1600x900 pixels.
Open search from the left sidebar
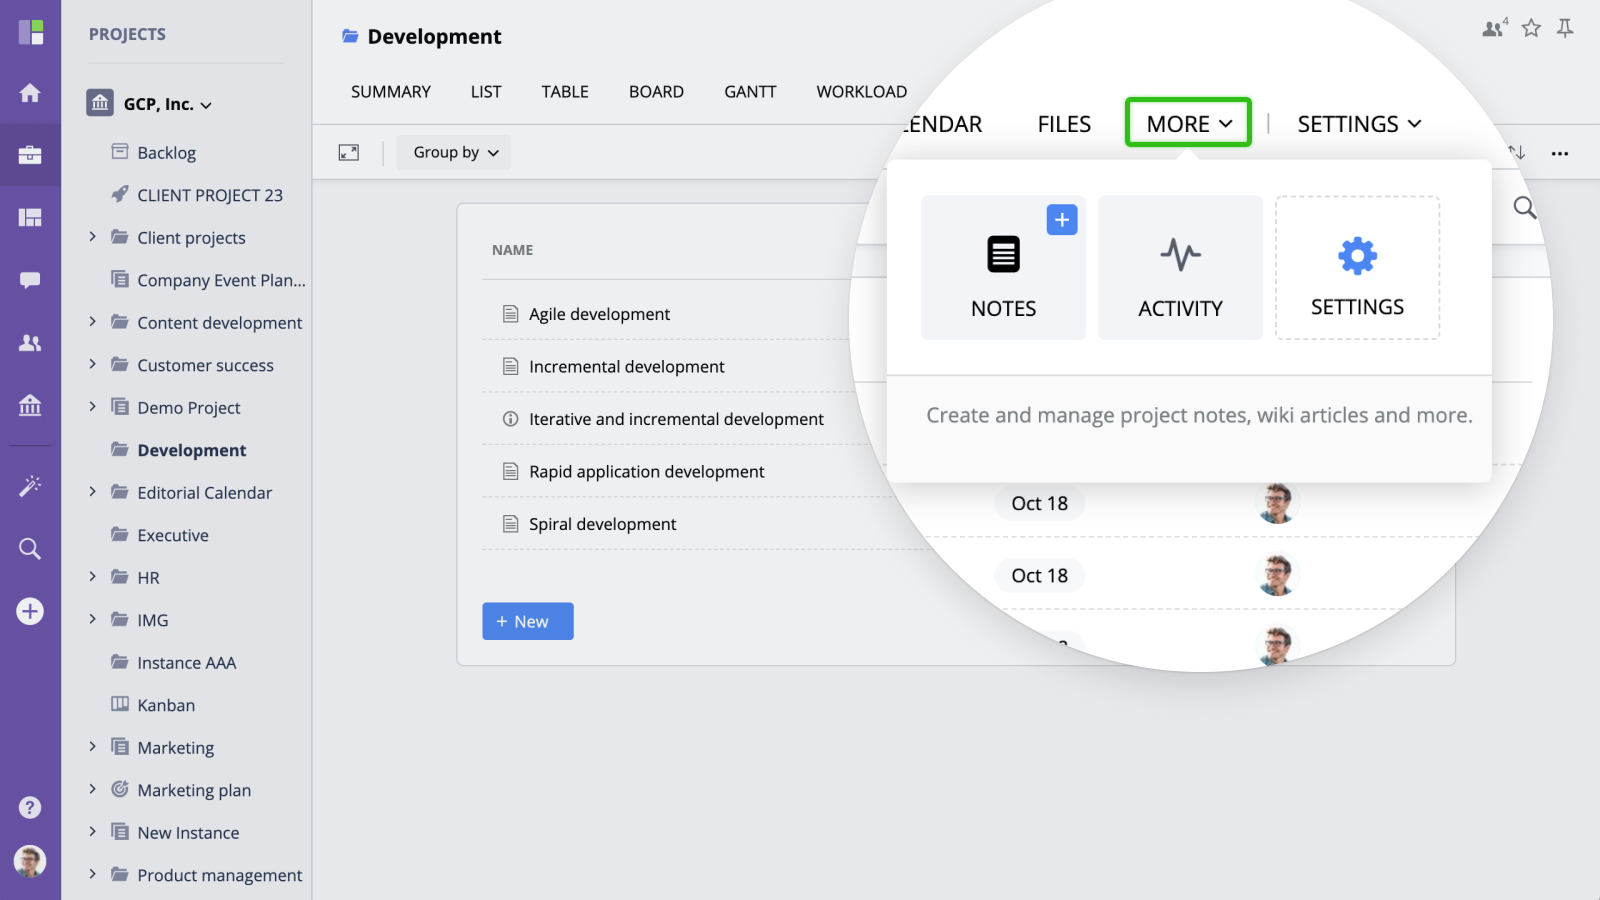pos(30,549)
